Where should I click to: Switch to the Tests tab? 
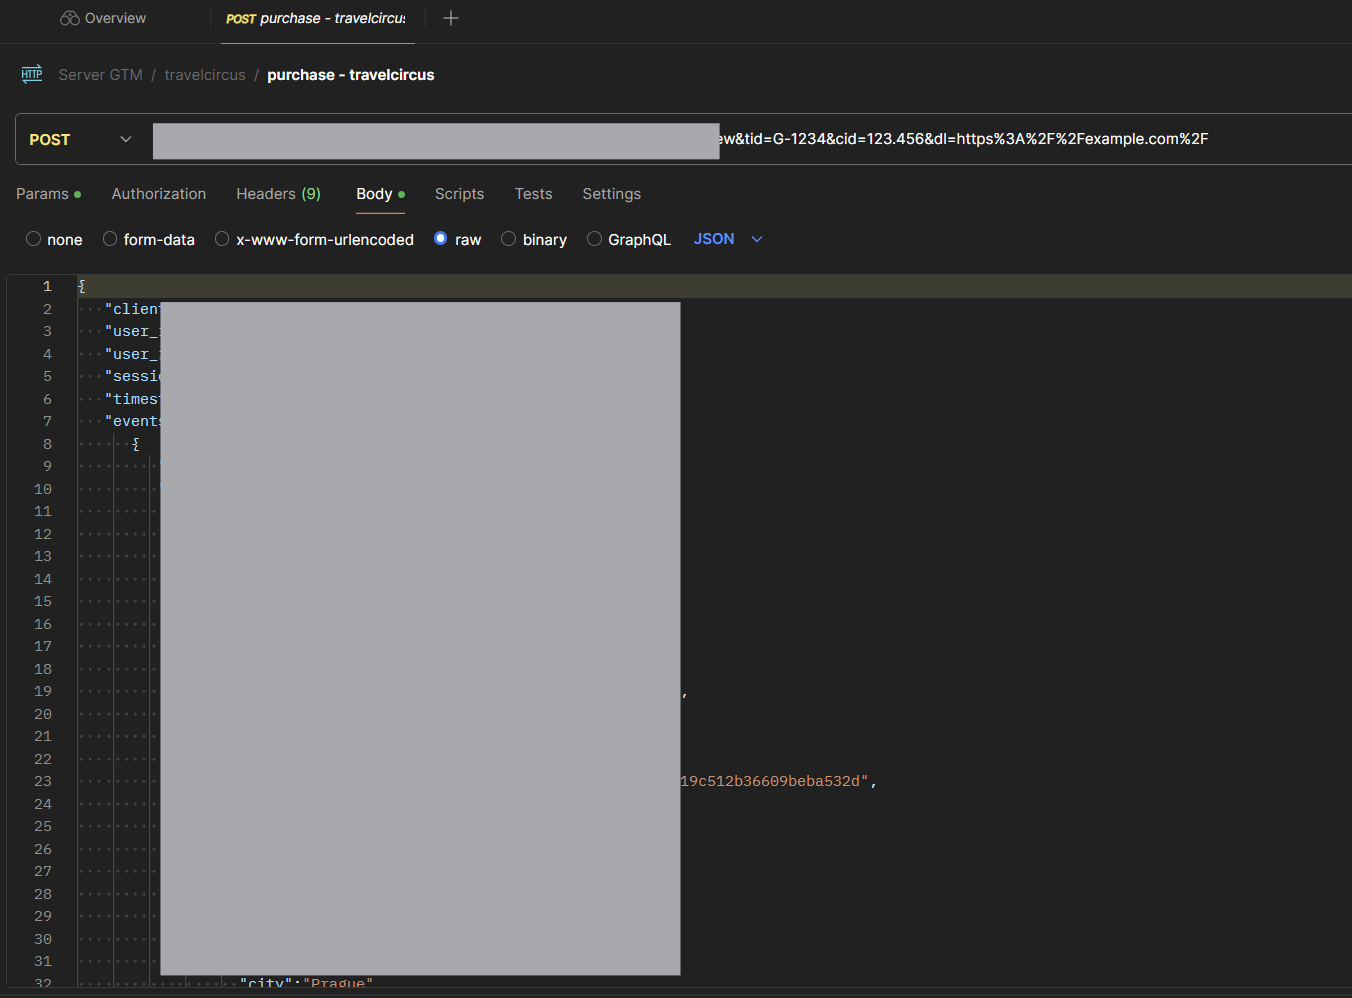coord(533,194)
